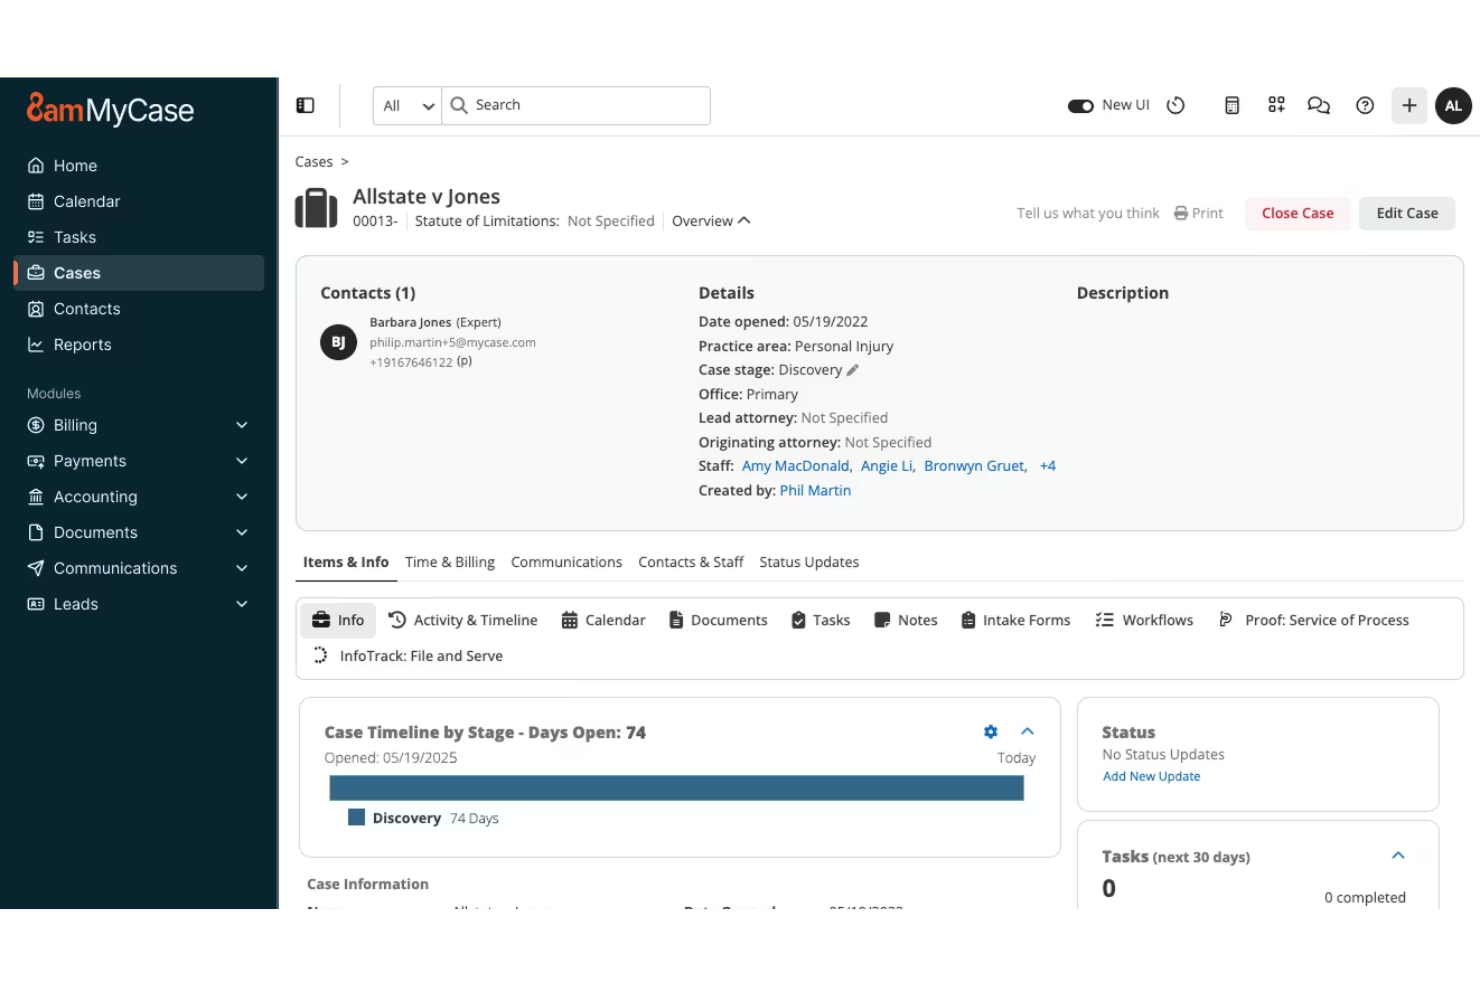Open the help question mark icon
Screen dimensions: 1480x987
tap(1365, 105)
